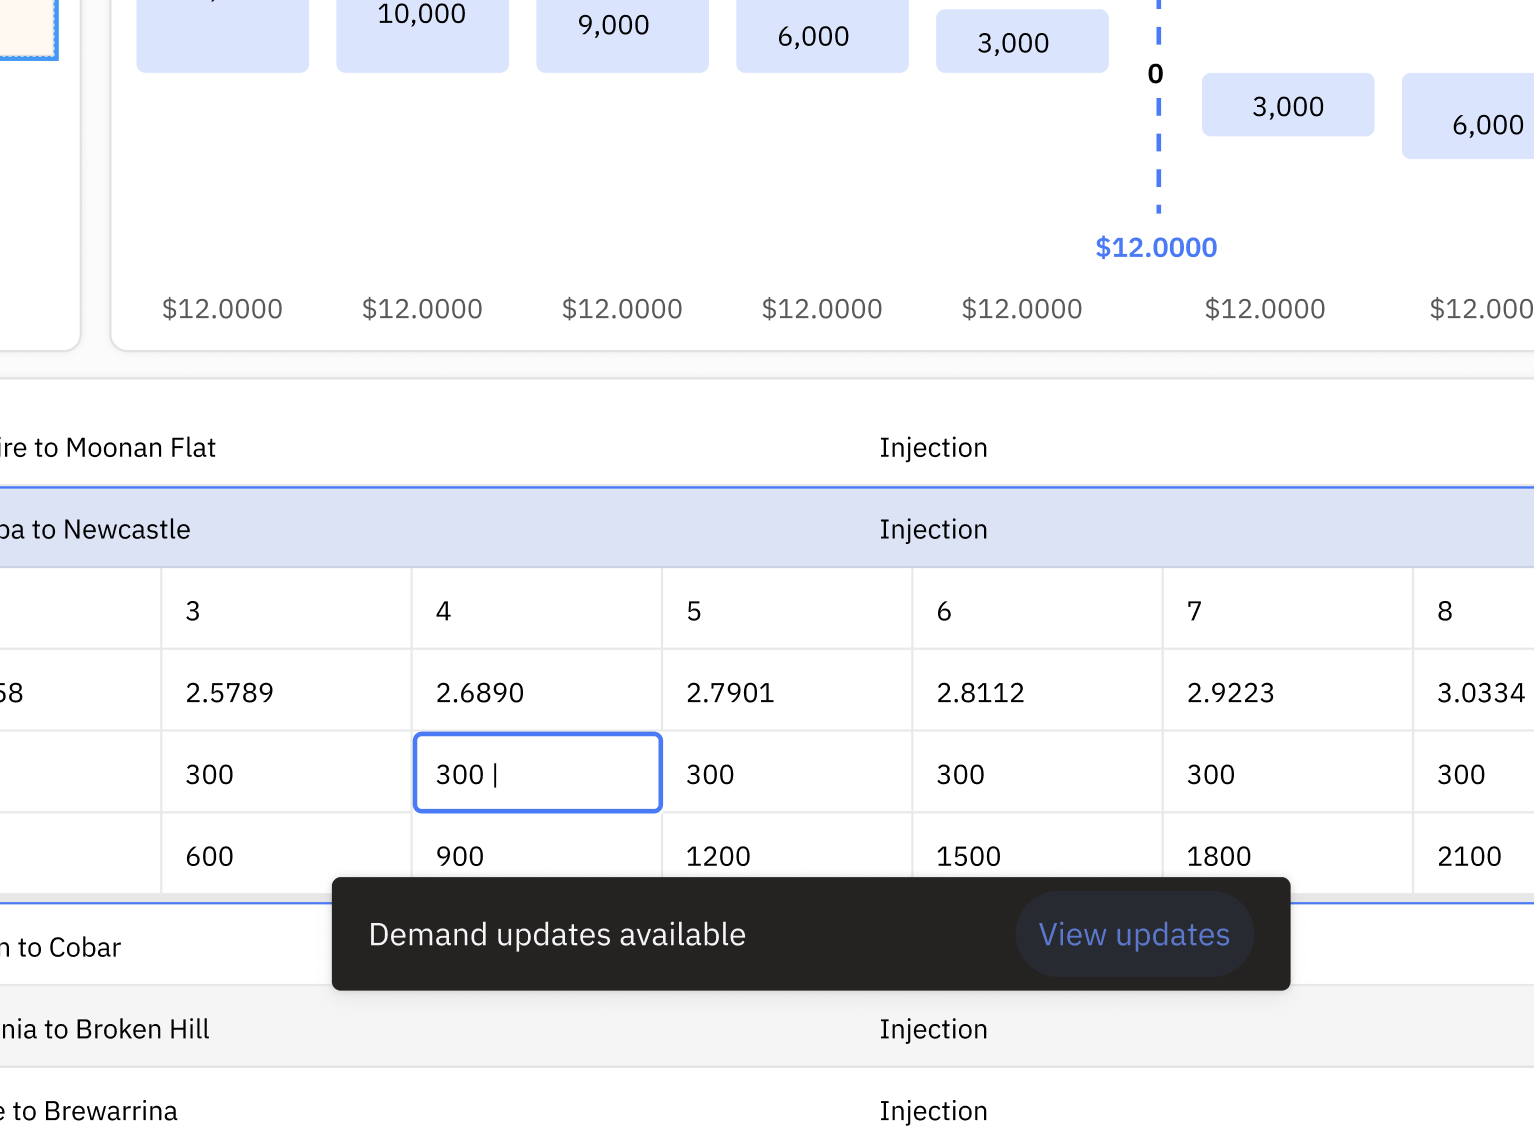Click the 1200 cell in column 5
This screenshot has height=1146, width=1534.
coord(787,855)
